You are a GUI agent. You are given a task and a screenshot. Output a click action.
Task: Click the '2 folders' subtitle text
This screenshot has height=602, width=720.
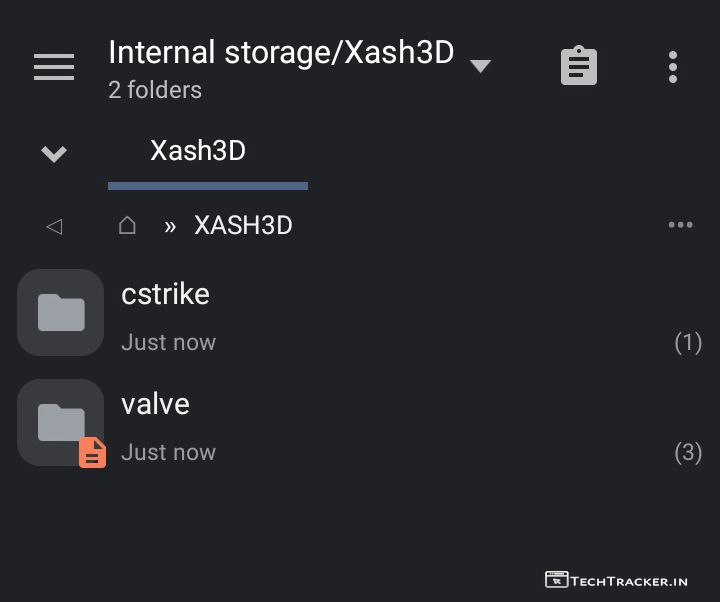click(155, 90)
